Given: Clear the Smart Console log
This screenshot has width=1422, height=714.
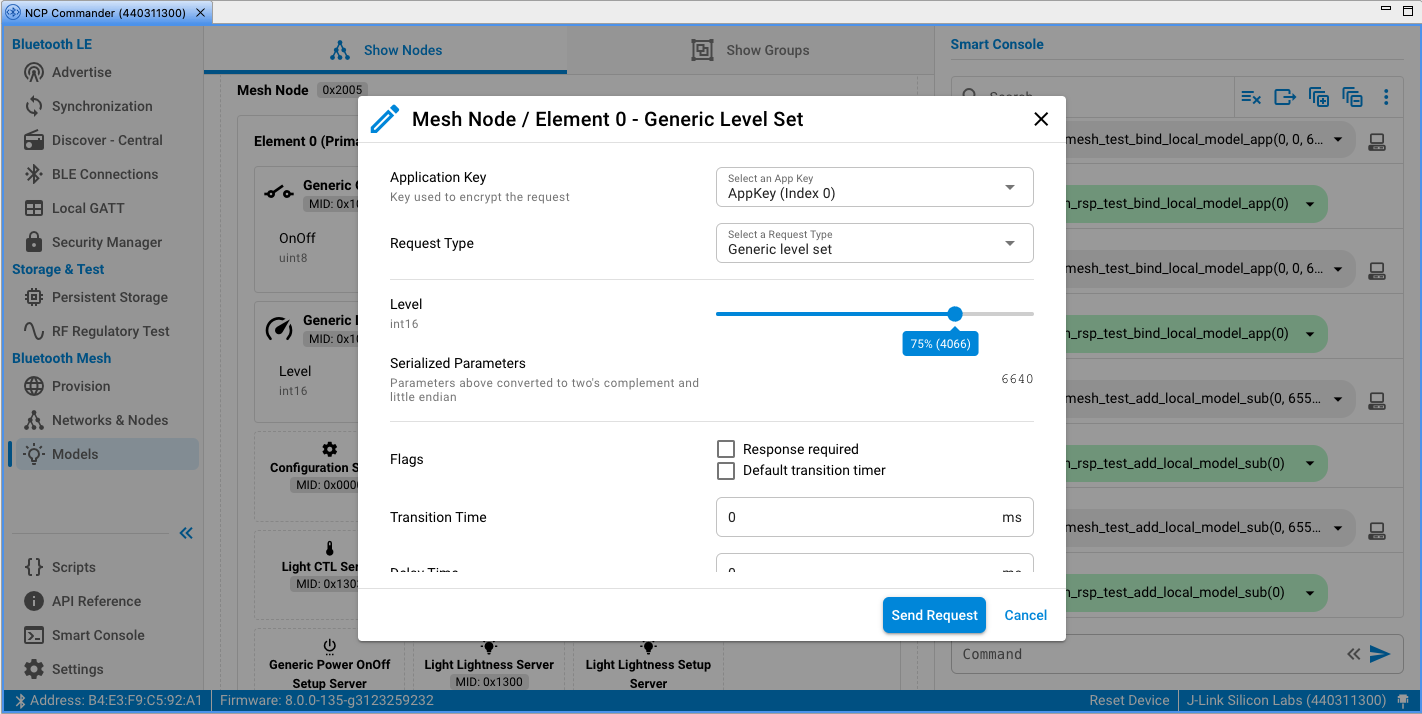Looking at the screenshot, I should pyautogui.click(x=1251, y=97).
